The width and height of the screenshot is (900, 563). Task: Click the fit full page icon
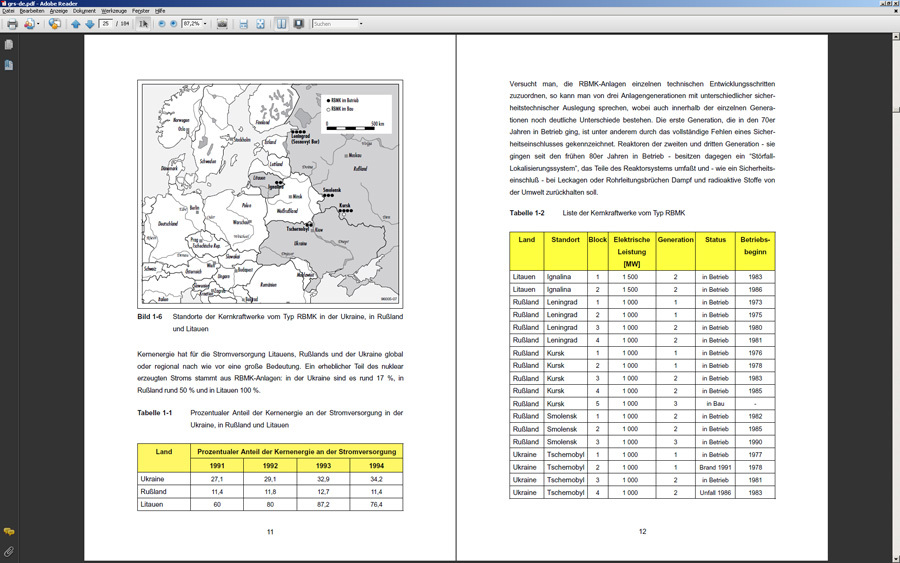click(261, 24)
